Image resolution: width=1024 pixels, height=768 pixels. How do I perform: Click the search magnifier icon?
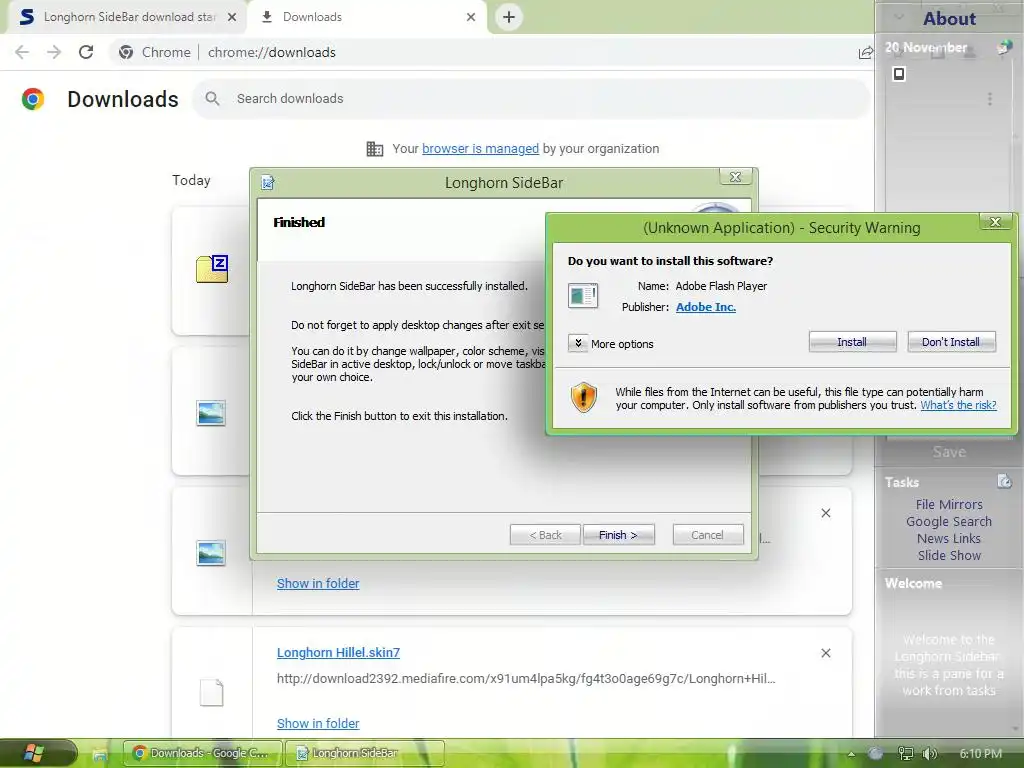(x=212, y=99)
